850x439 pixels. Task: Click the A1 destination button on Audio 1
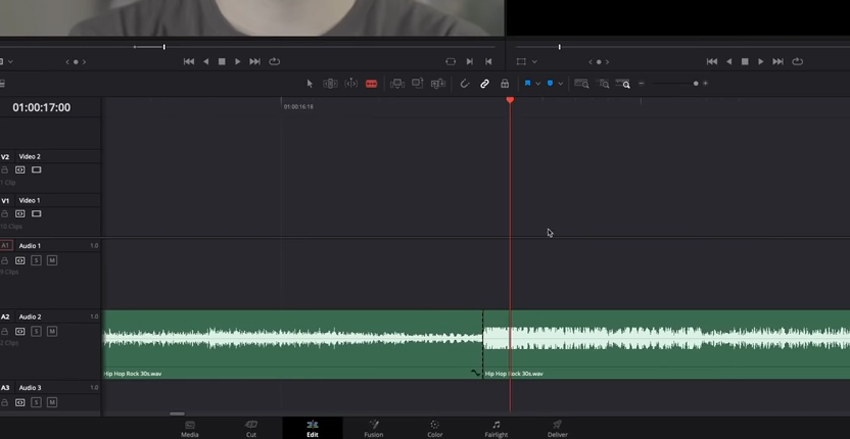tap(6, 245)
